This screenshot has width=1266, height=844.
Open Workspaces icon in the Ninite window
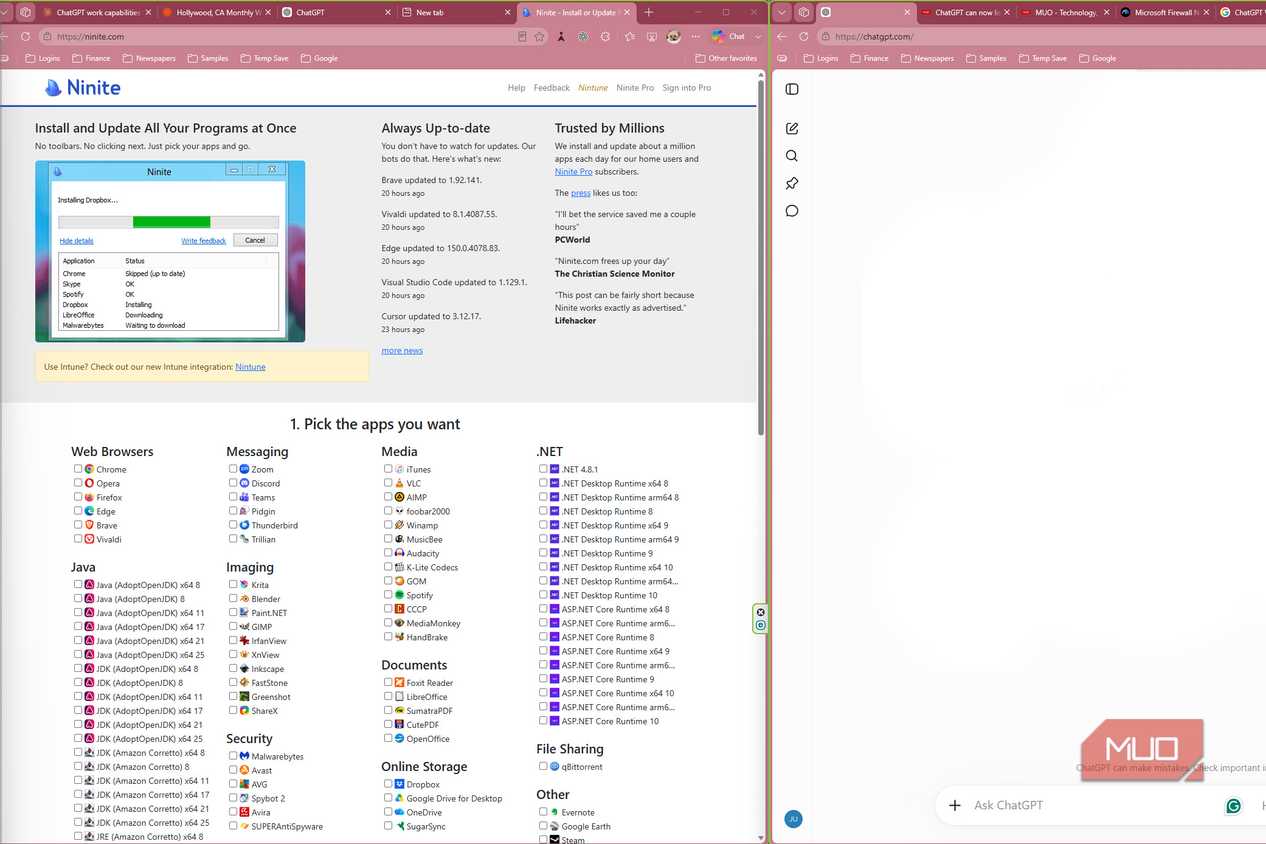25,12
